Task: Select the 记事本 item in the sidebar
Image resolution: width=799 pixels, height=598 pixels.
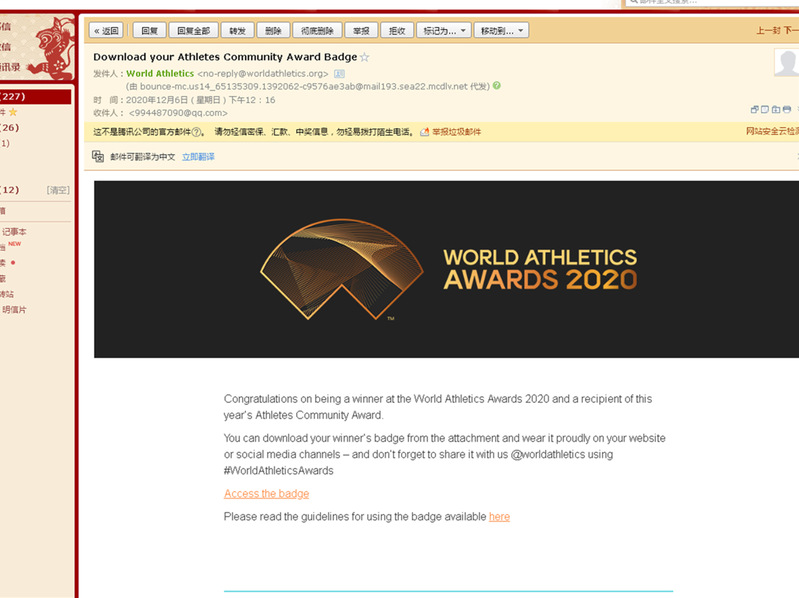Action: [x=14, y=231]
